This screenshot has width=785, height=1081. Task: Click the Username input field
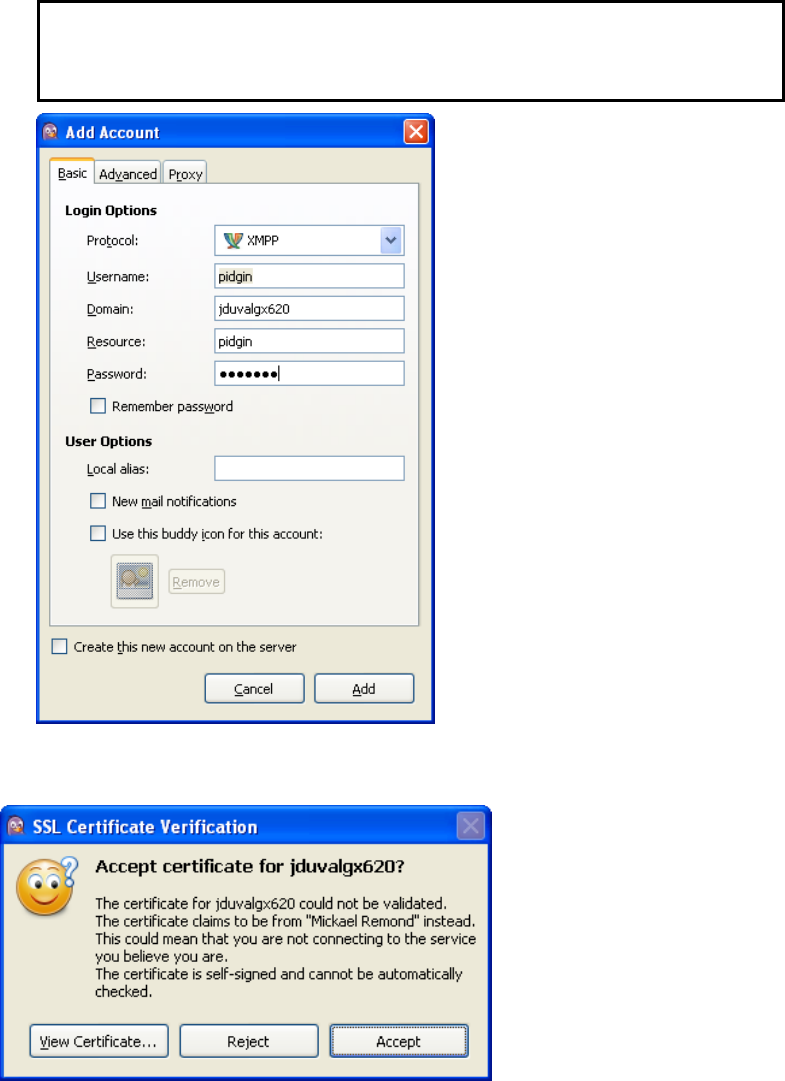pos(309,276)
